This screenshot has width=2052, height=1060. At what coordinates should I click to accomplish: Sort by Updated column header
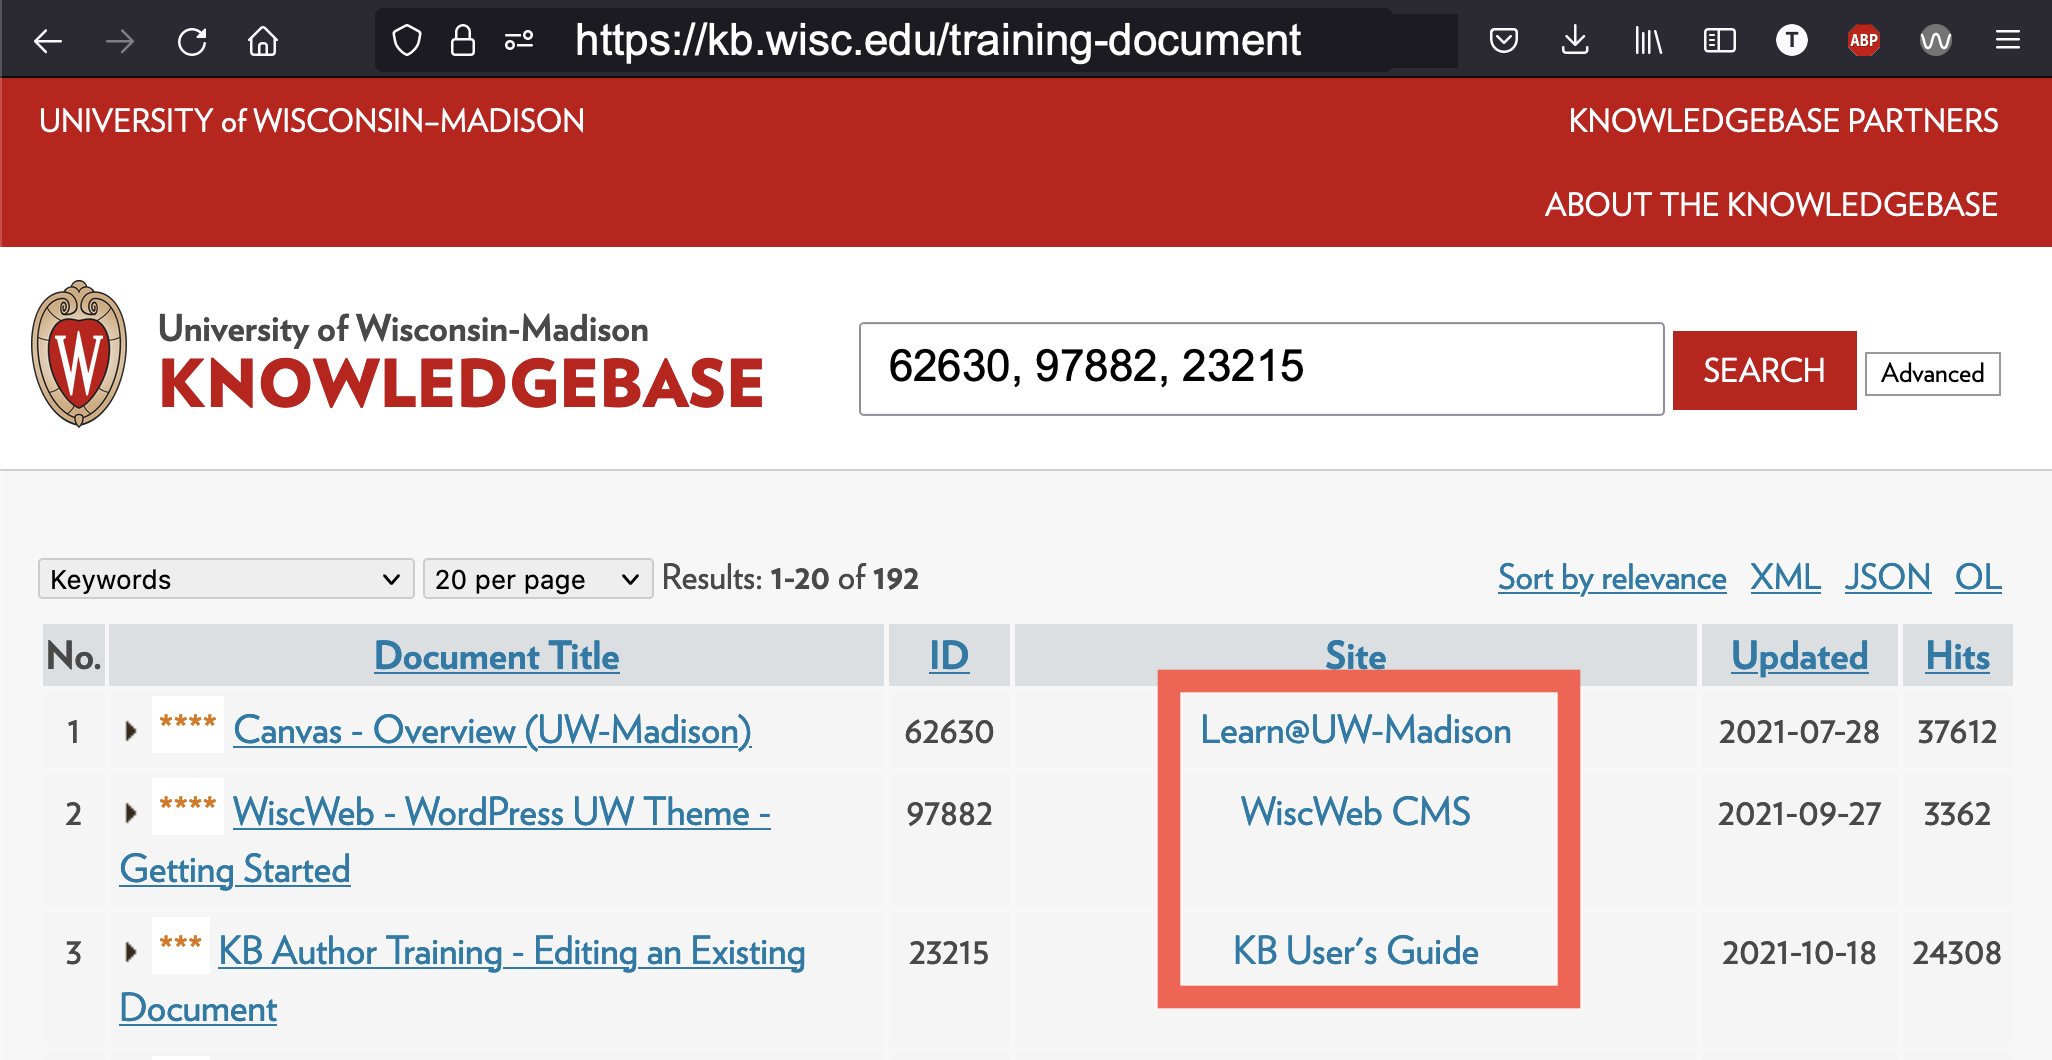pos(1799,656)
